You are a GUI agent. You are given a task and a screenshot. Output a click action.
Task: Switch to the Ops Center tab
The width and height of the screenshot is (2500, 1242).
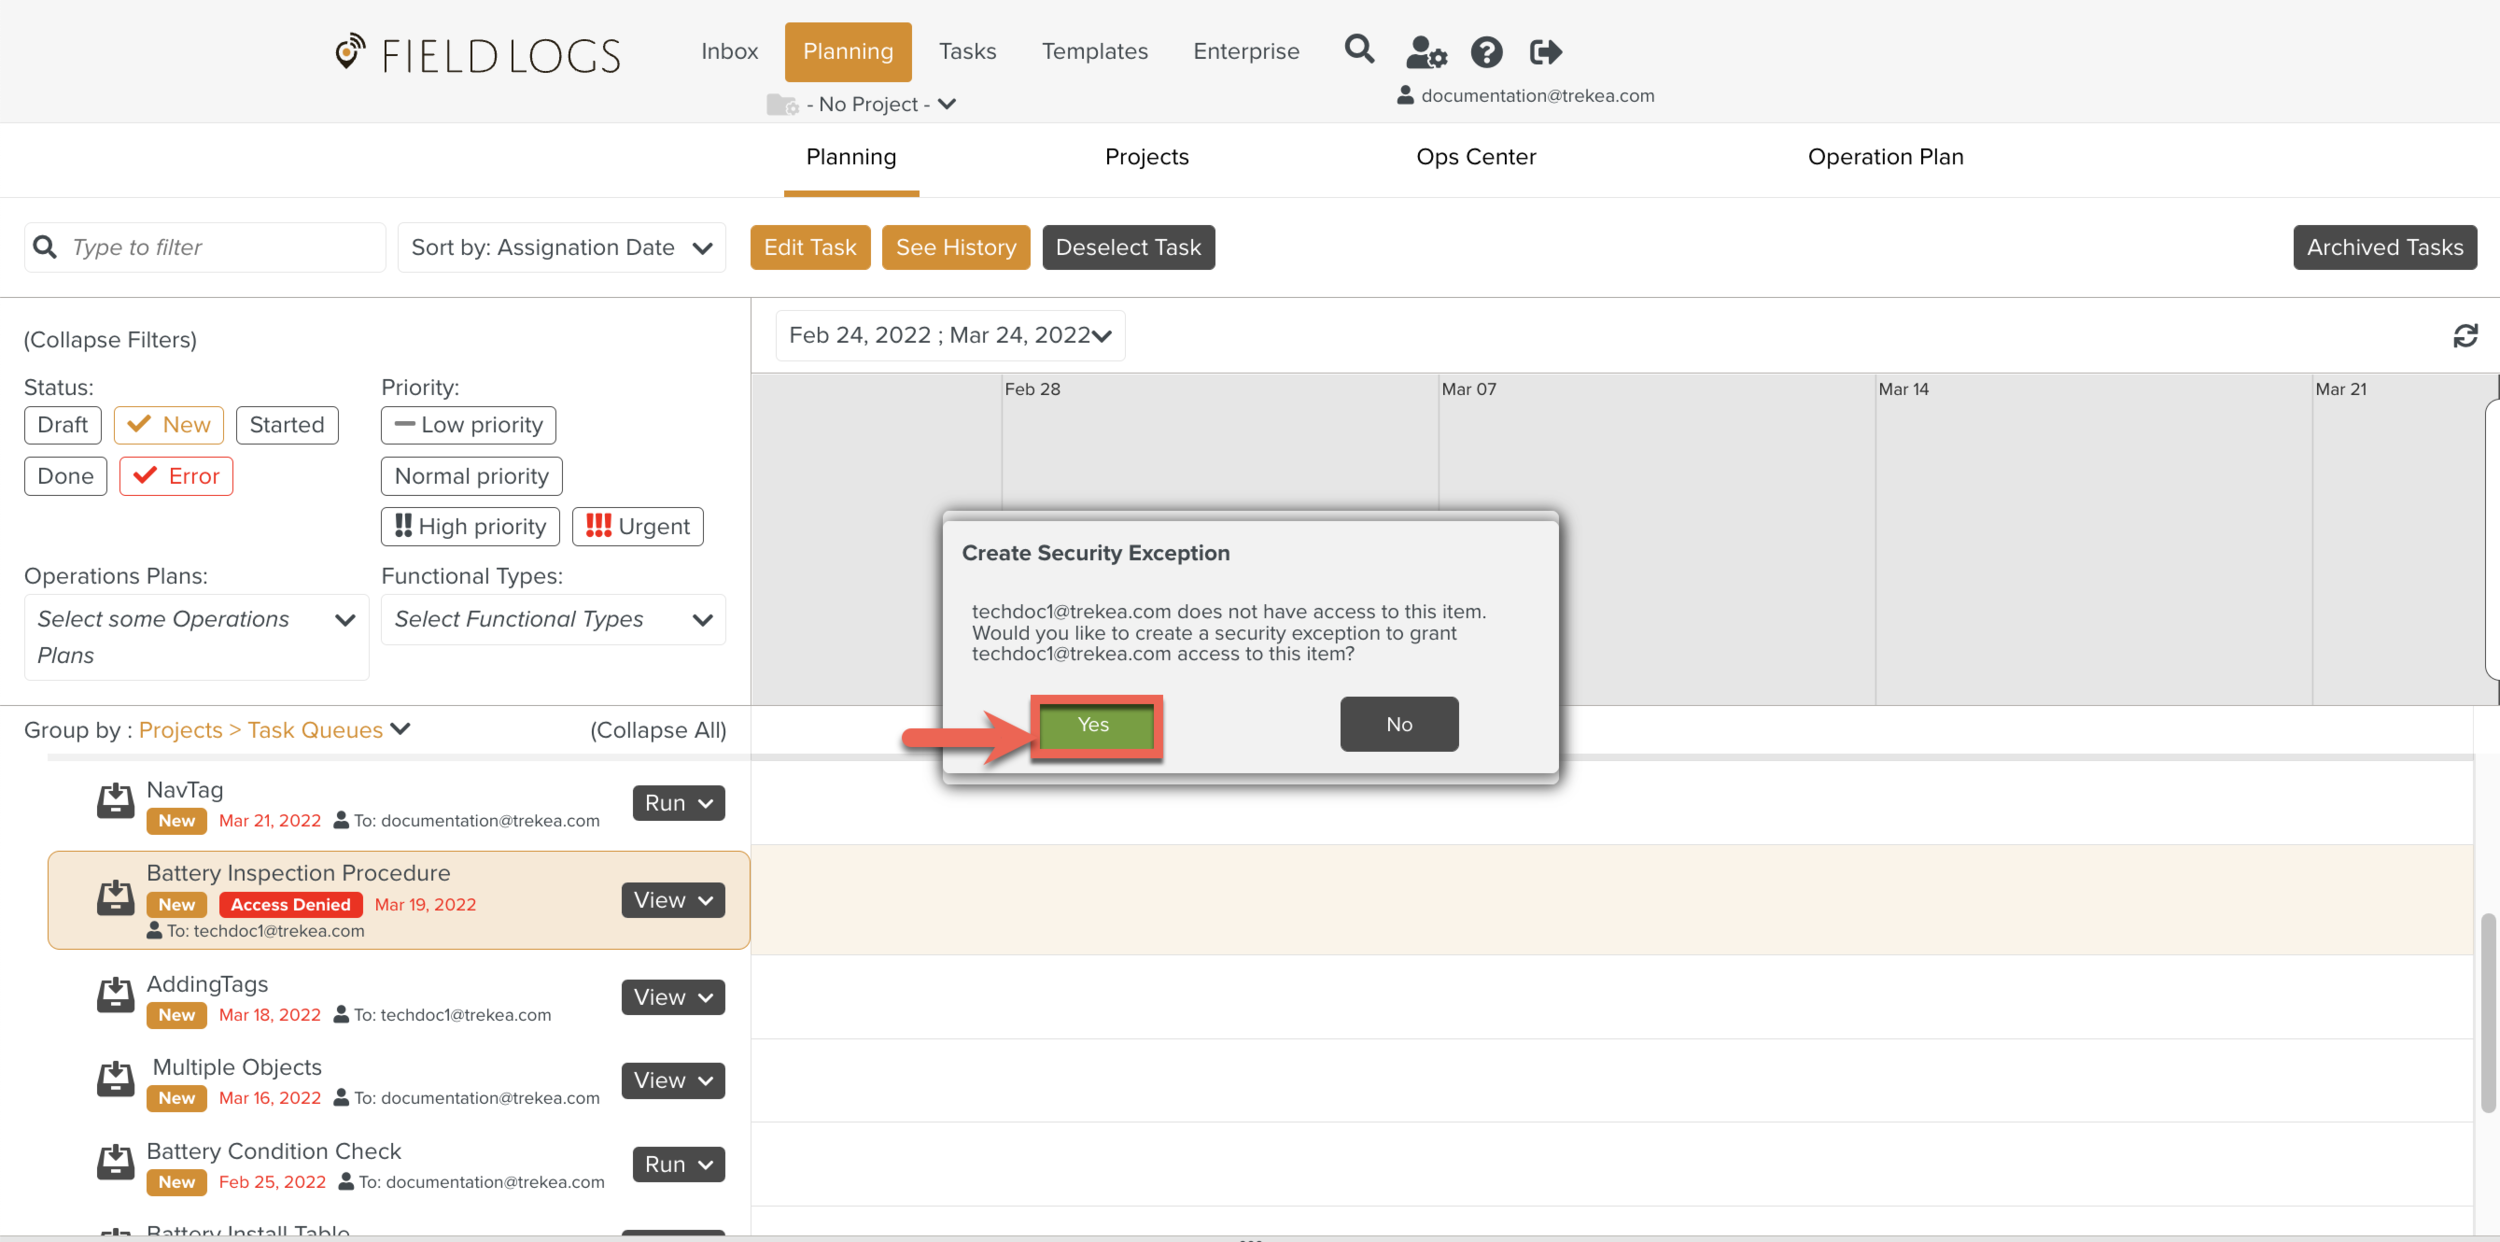point(1475,157)
